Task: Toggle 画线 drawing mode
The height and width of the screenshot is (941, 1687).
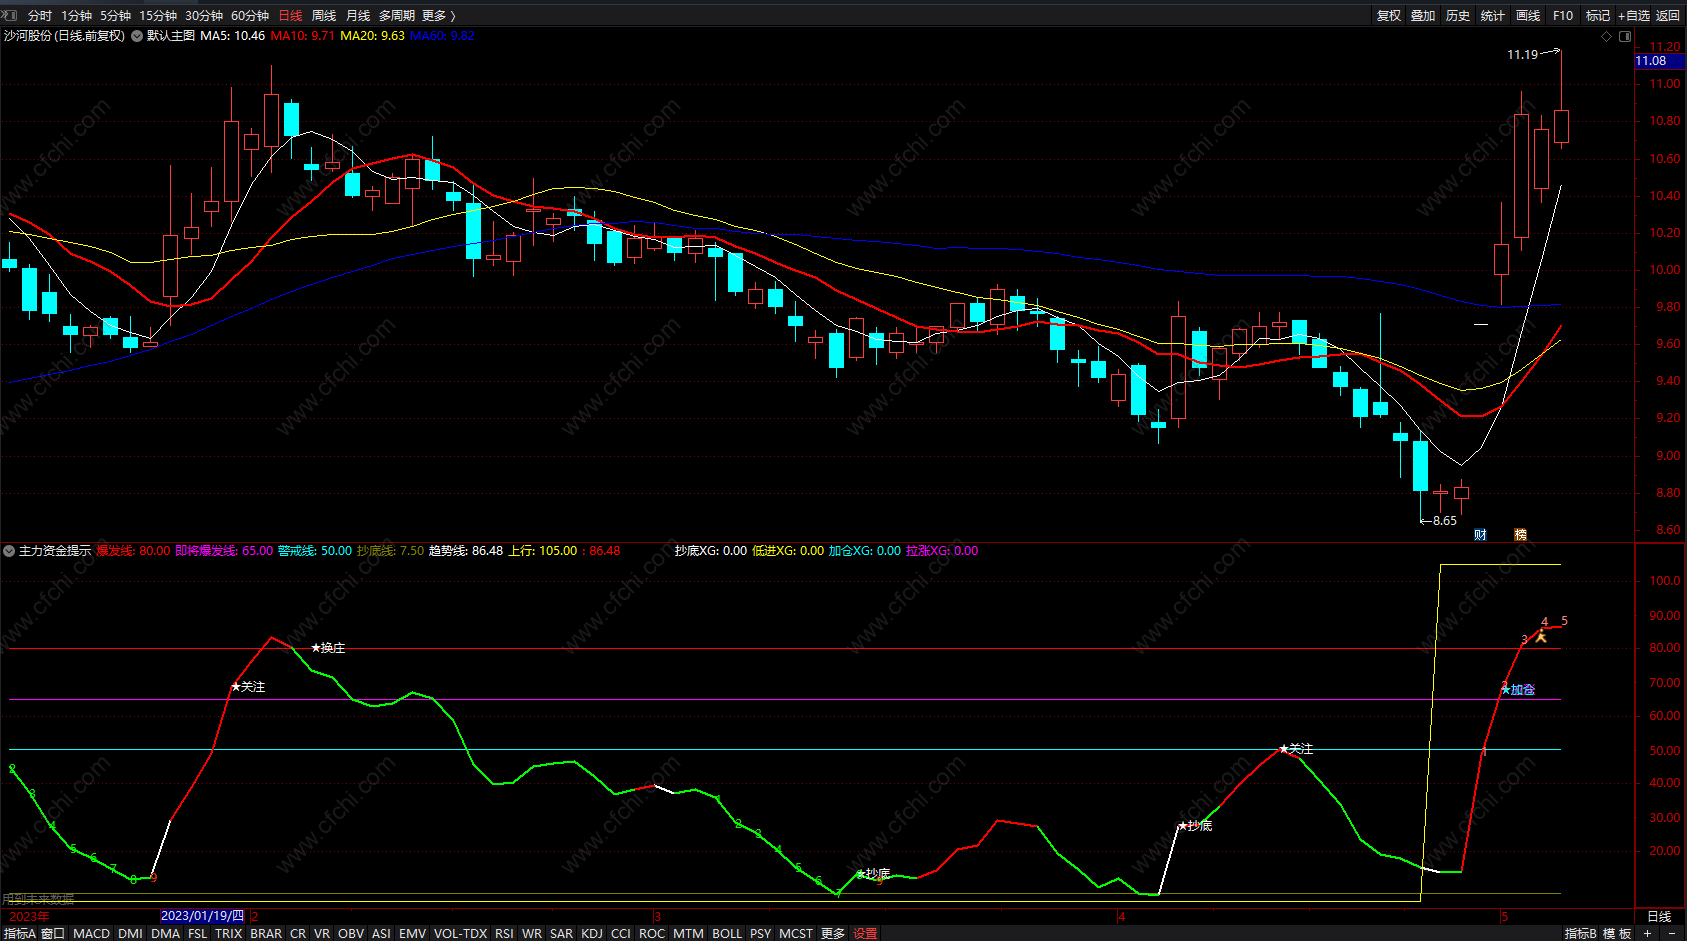Action: 1527,15
